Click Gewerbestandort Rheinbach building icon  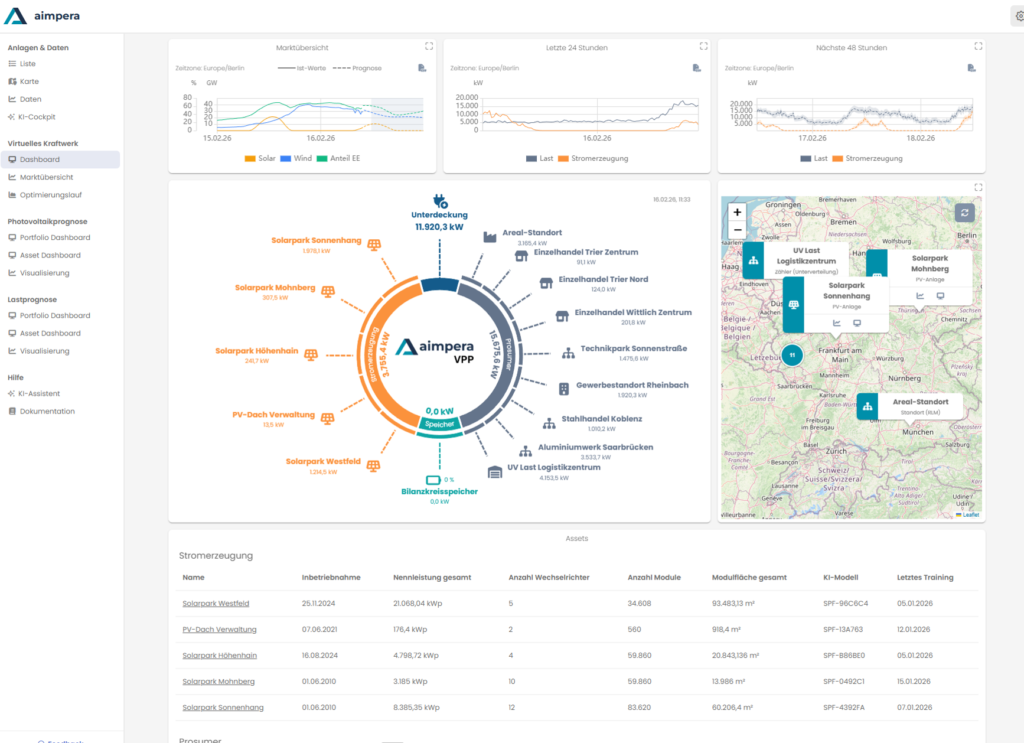(x=564, y=389)
